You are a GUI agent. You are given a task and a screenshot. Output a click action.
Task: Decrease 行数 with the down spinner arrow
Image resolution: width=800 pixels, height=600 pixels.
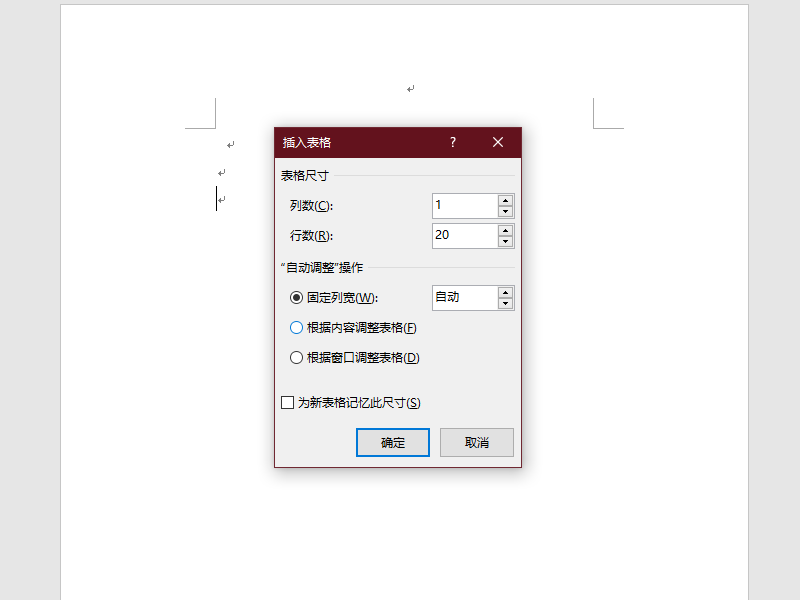pos(506,241)
